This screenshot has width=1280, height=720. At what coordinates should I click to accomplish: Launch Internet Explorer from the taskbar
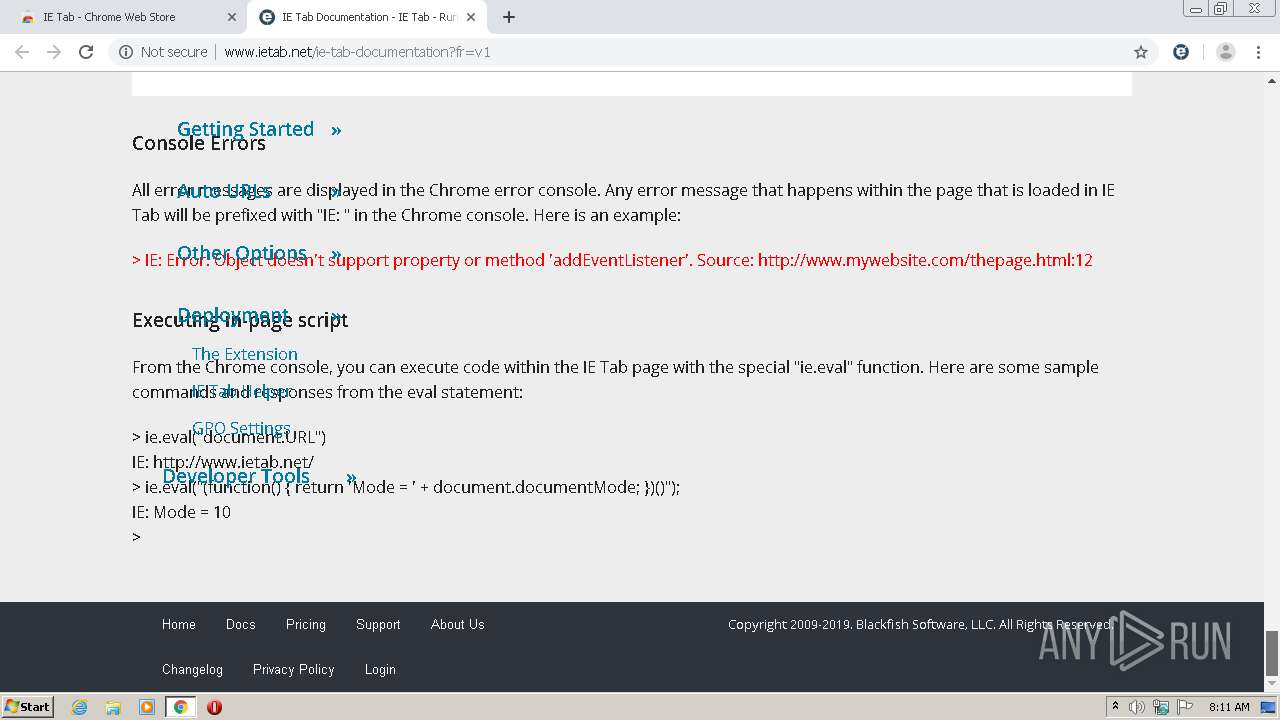[x=79, y=707]
